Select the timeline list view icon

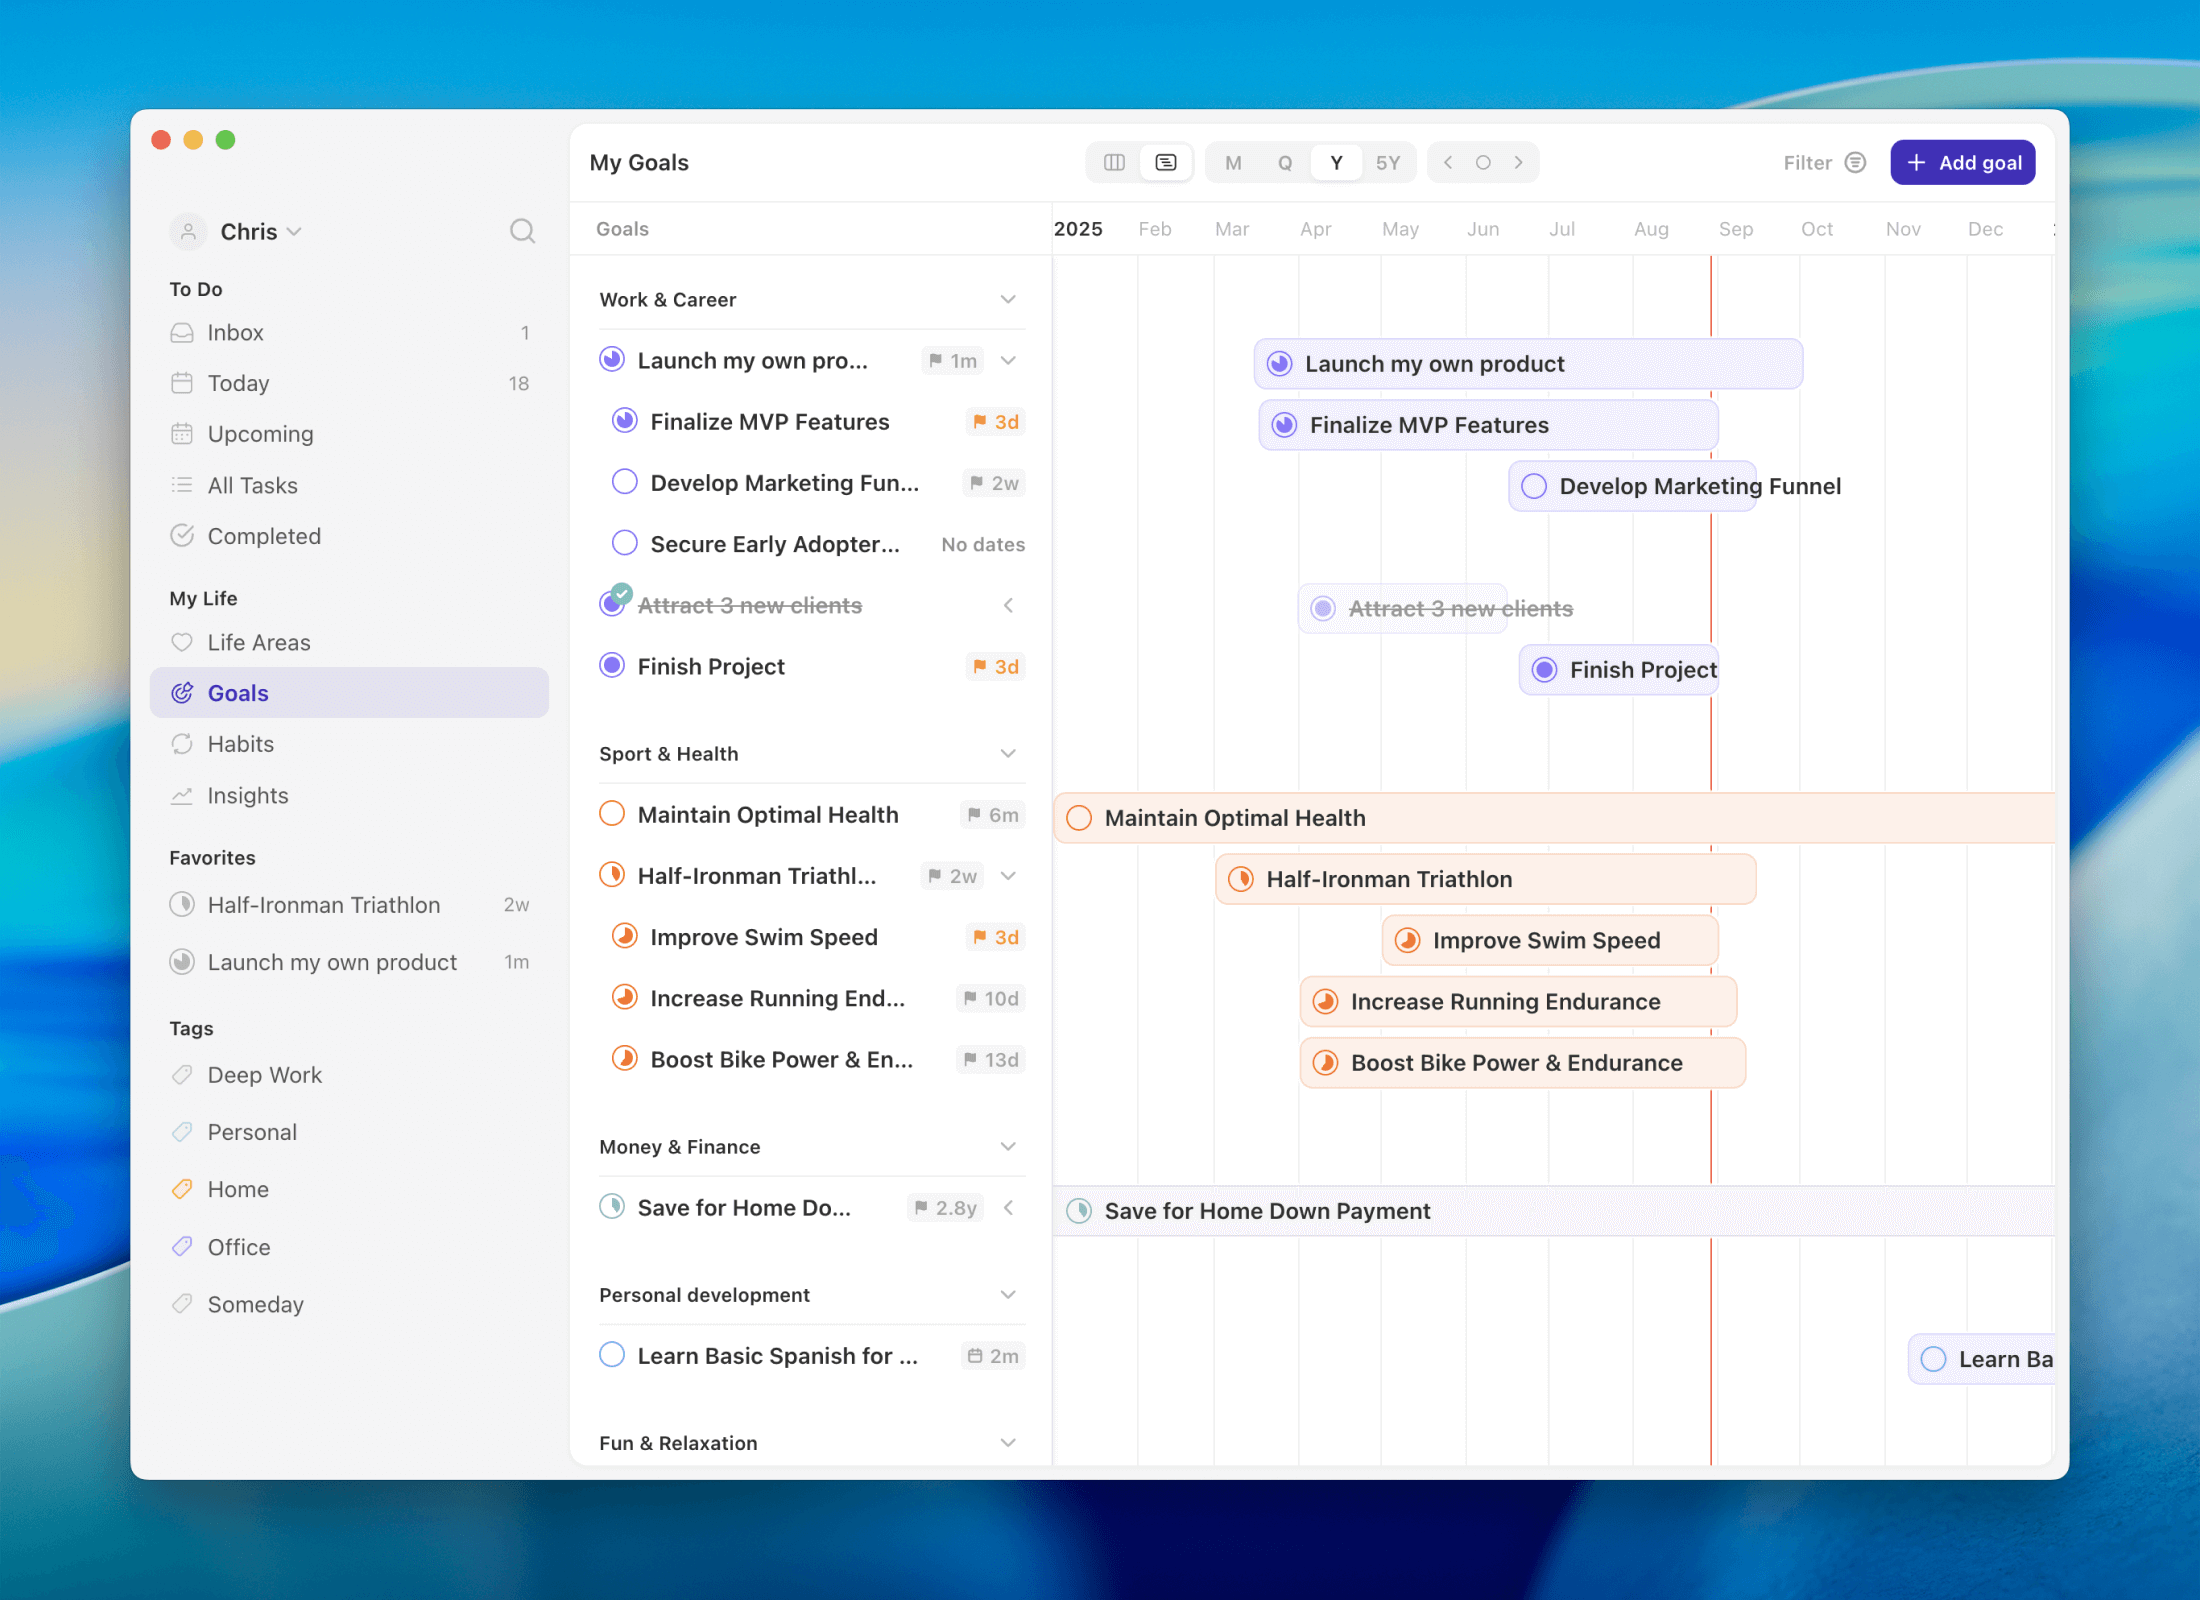1166,162
